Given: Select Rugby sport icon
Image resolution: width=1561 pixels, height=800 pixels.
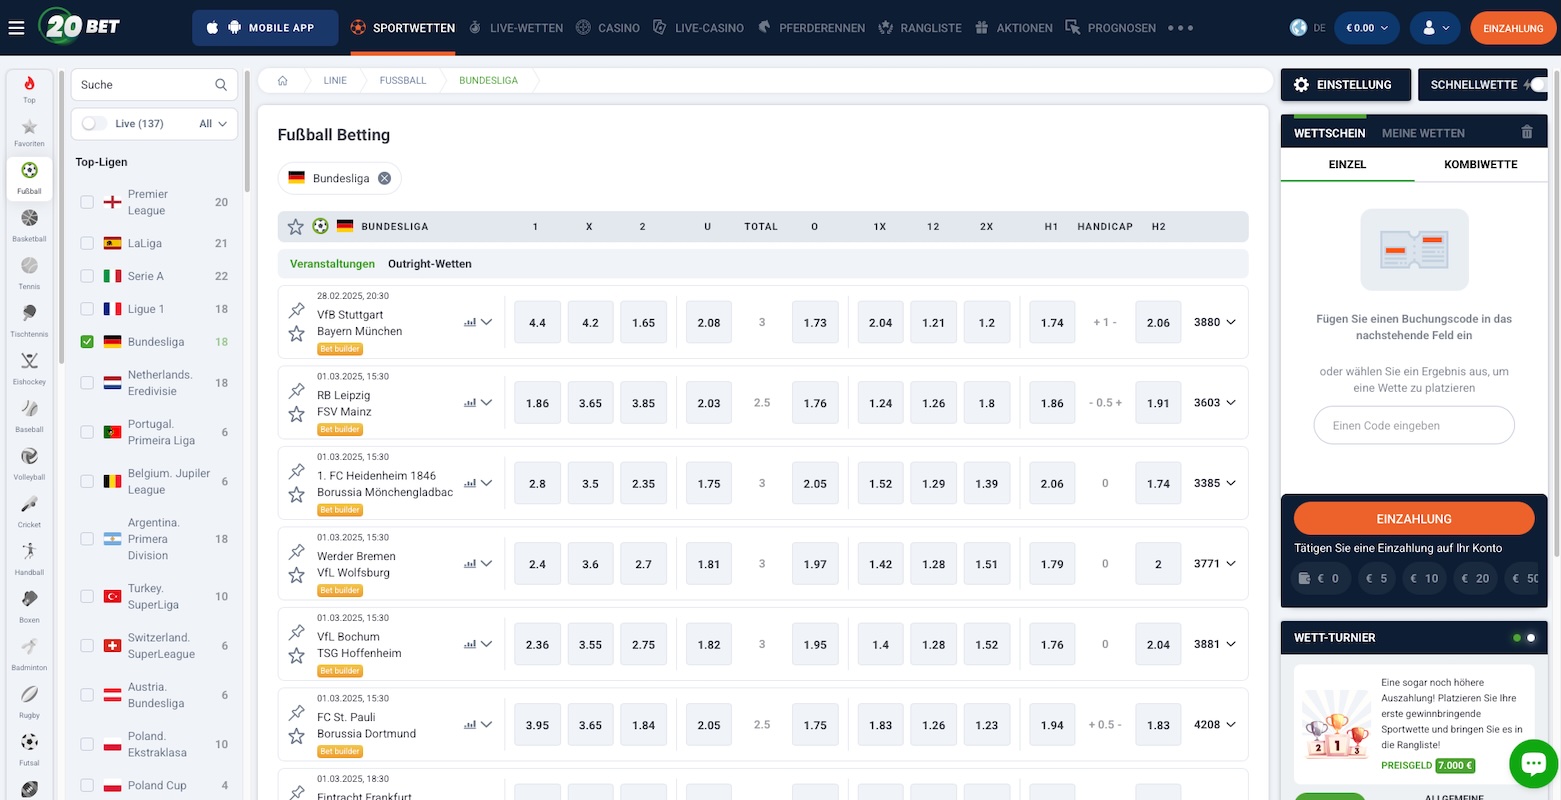Looking at the screenshot, I should (x=29, y=700).
